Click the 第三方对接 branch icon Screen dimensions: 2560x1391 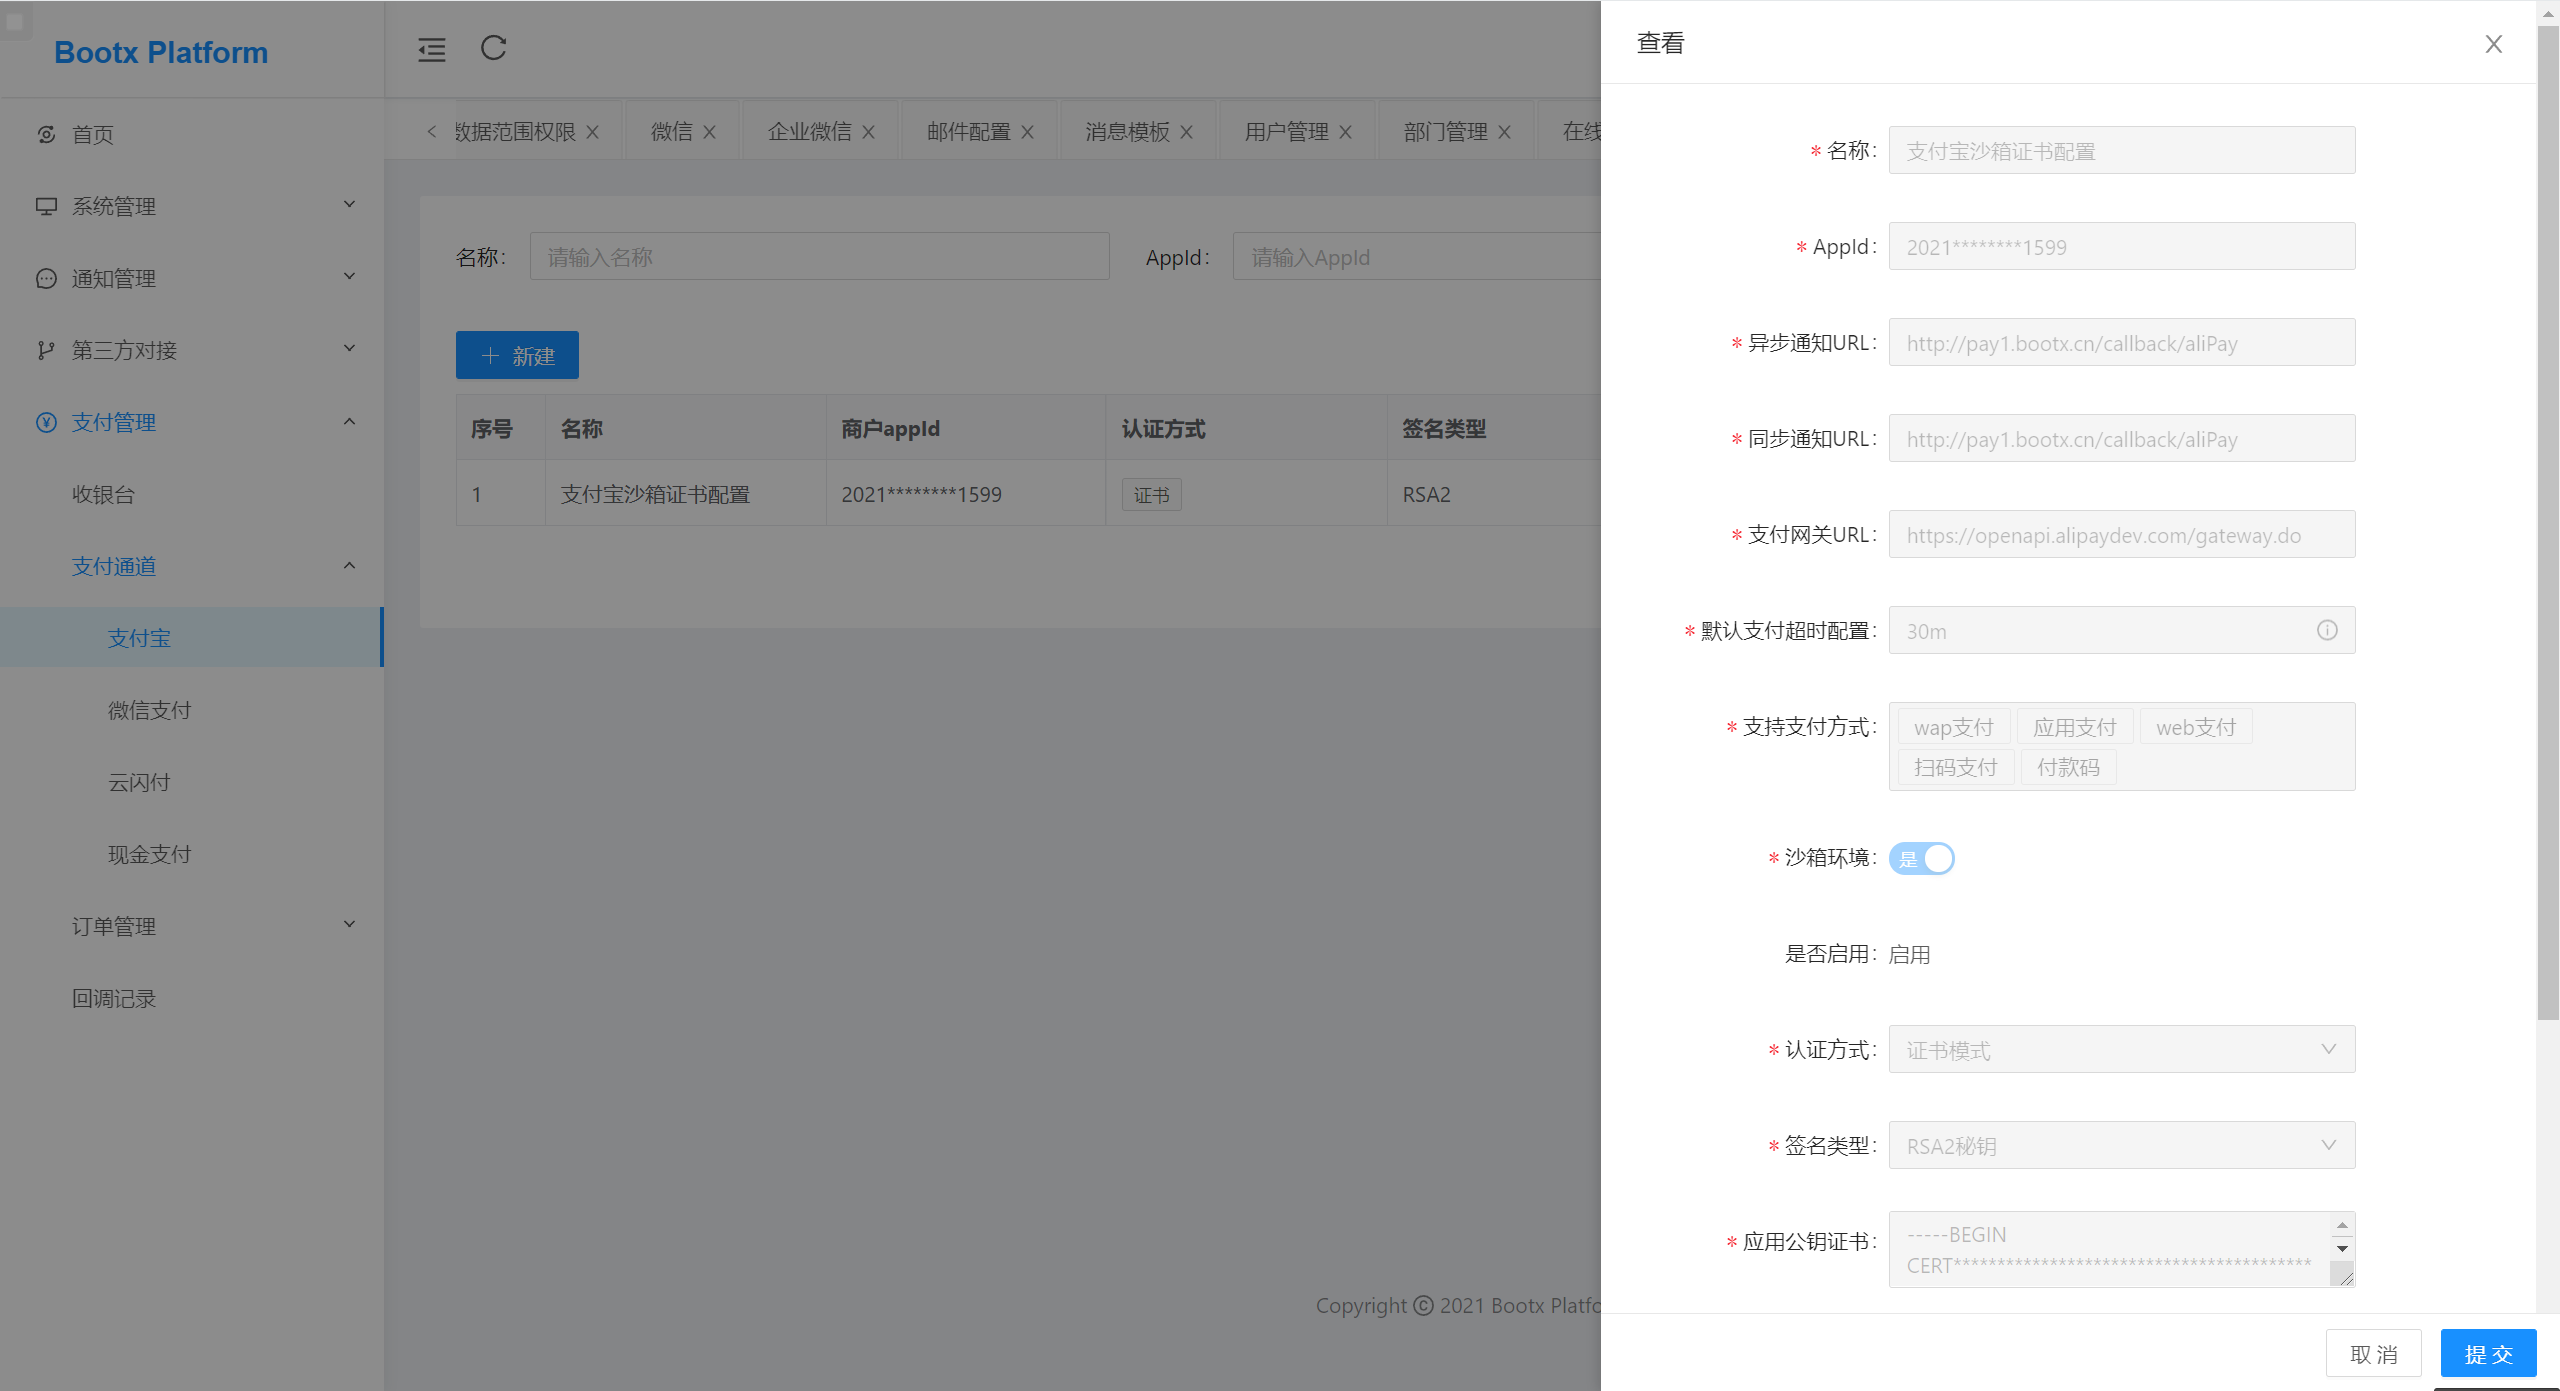click(46, 349)
